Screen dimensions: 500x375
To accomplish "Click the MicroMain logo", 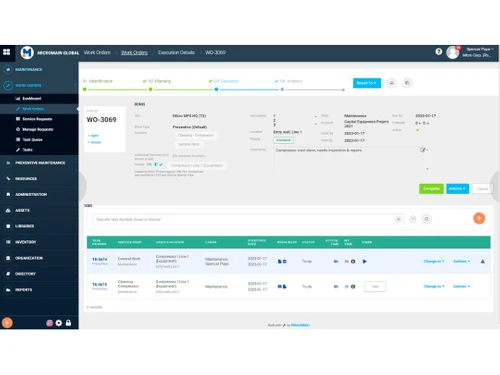I will tap(27, 52).
